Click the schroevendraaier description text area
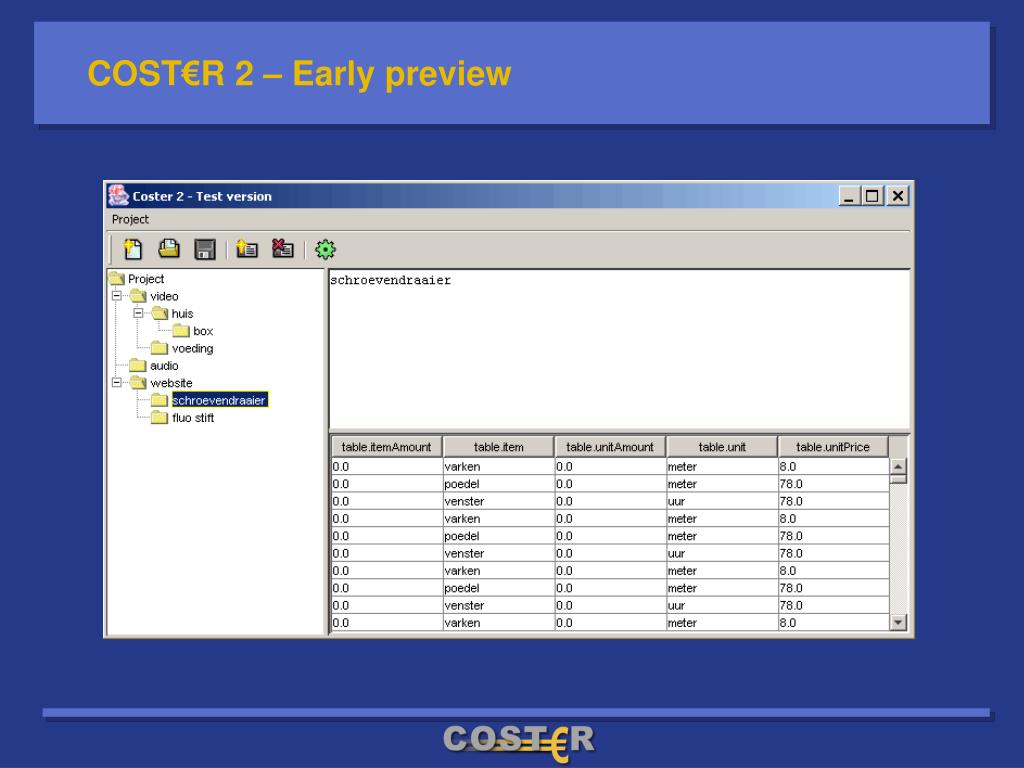 click(x=619, y=349)
